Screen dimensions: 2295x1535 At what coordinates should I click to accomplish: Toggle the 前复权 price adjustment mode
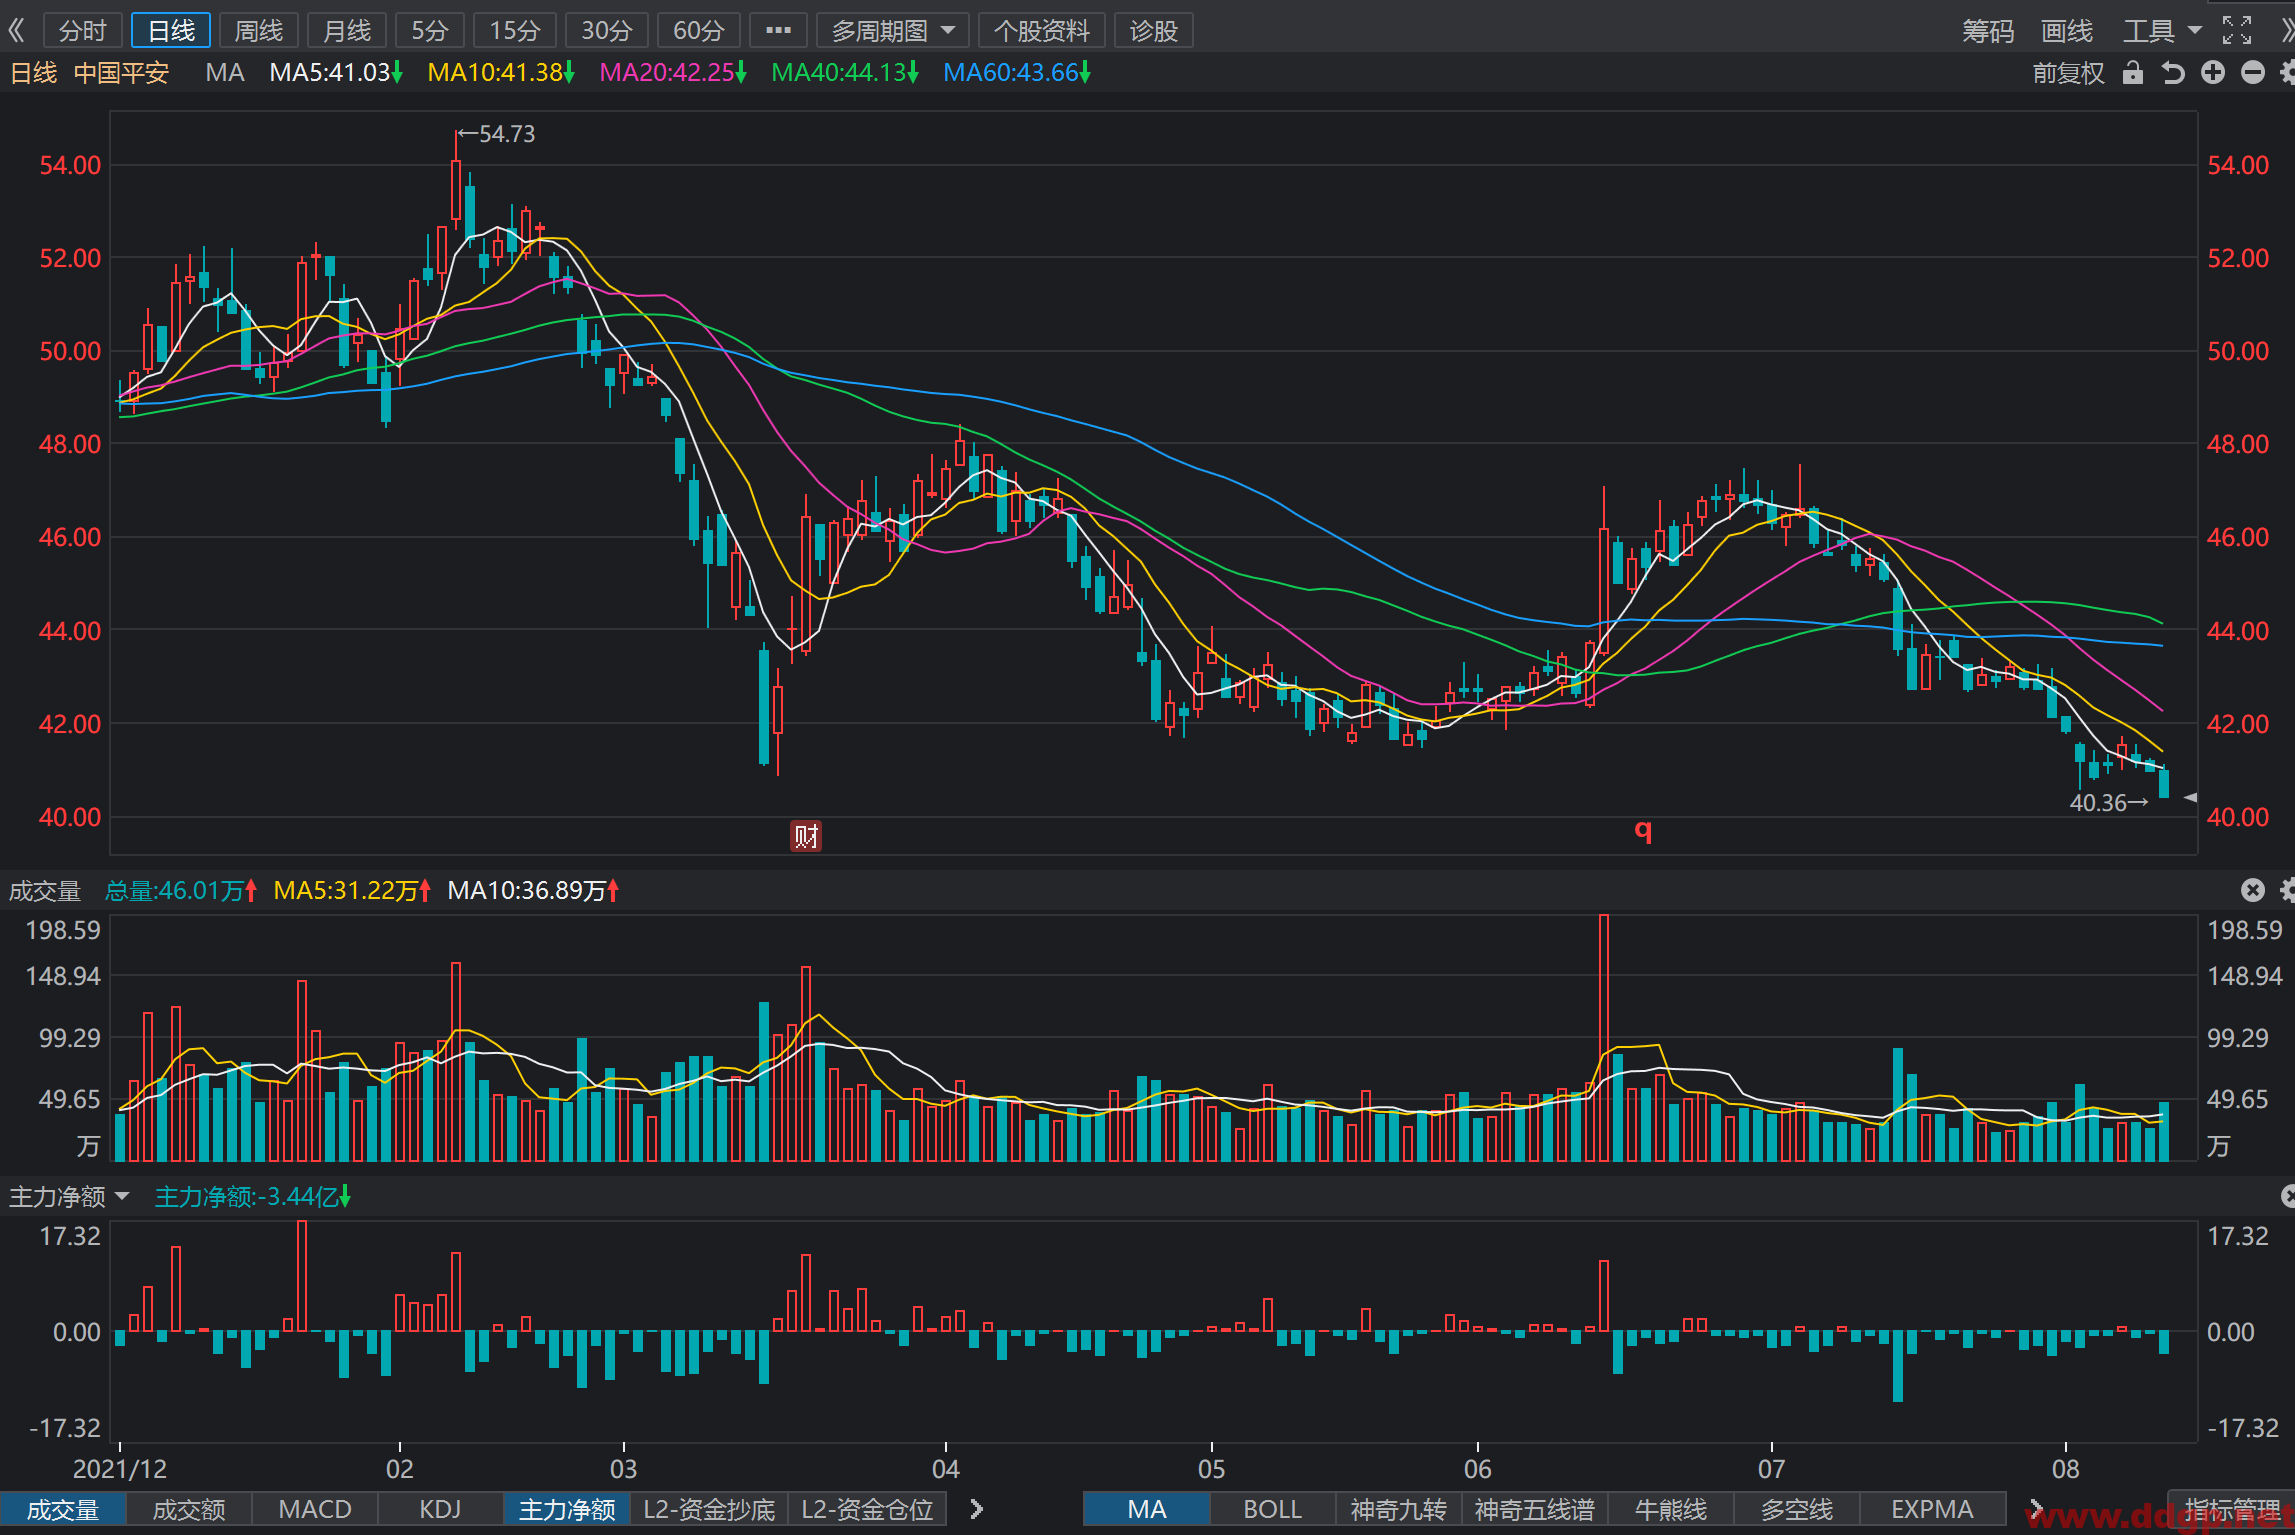(x=2068, y=73)
